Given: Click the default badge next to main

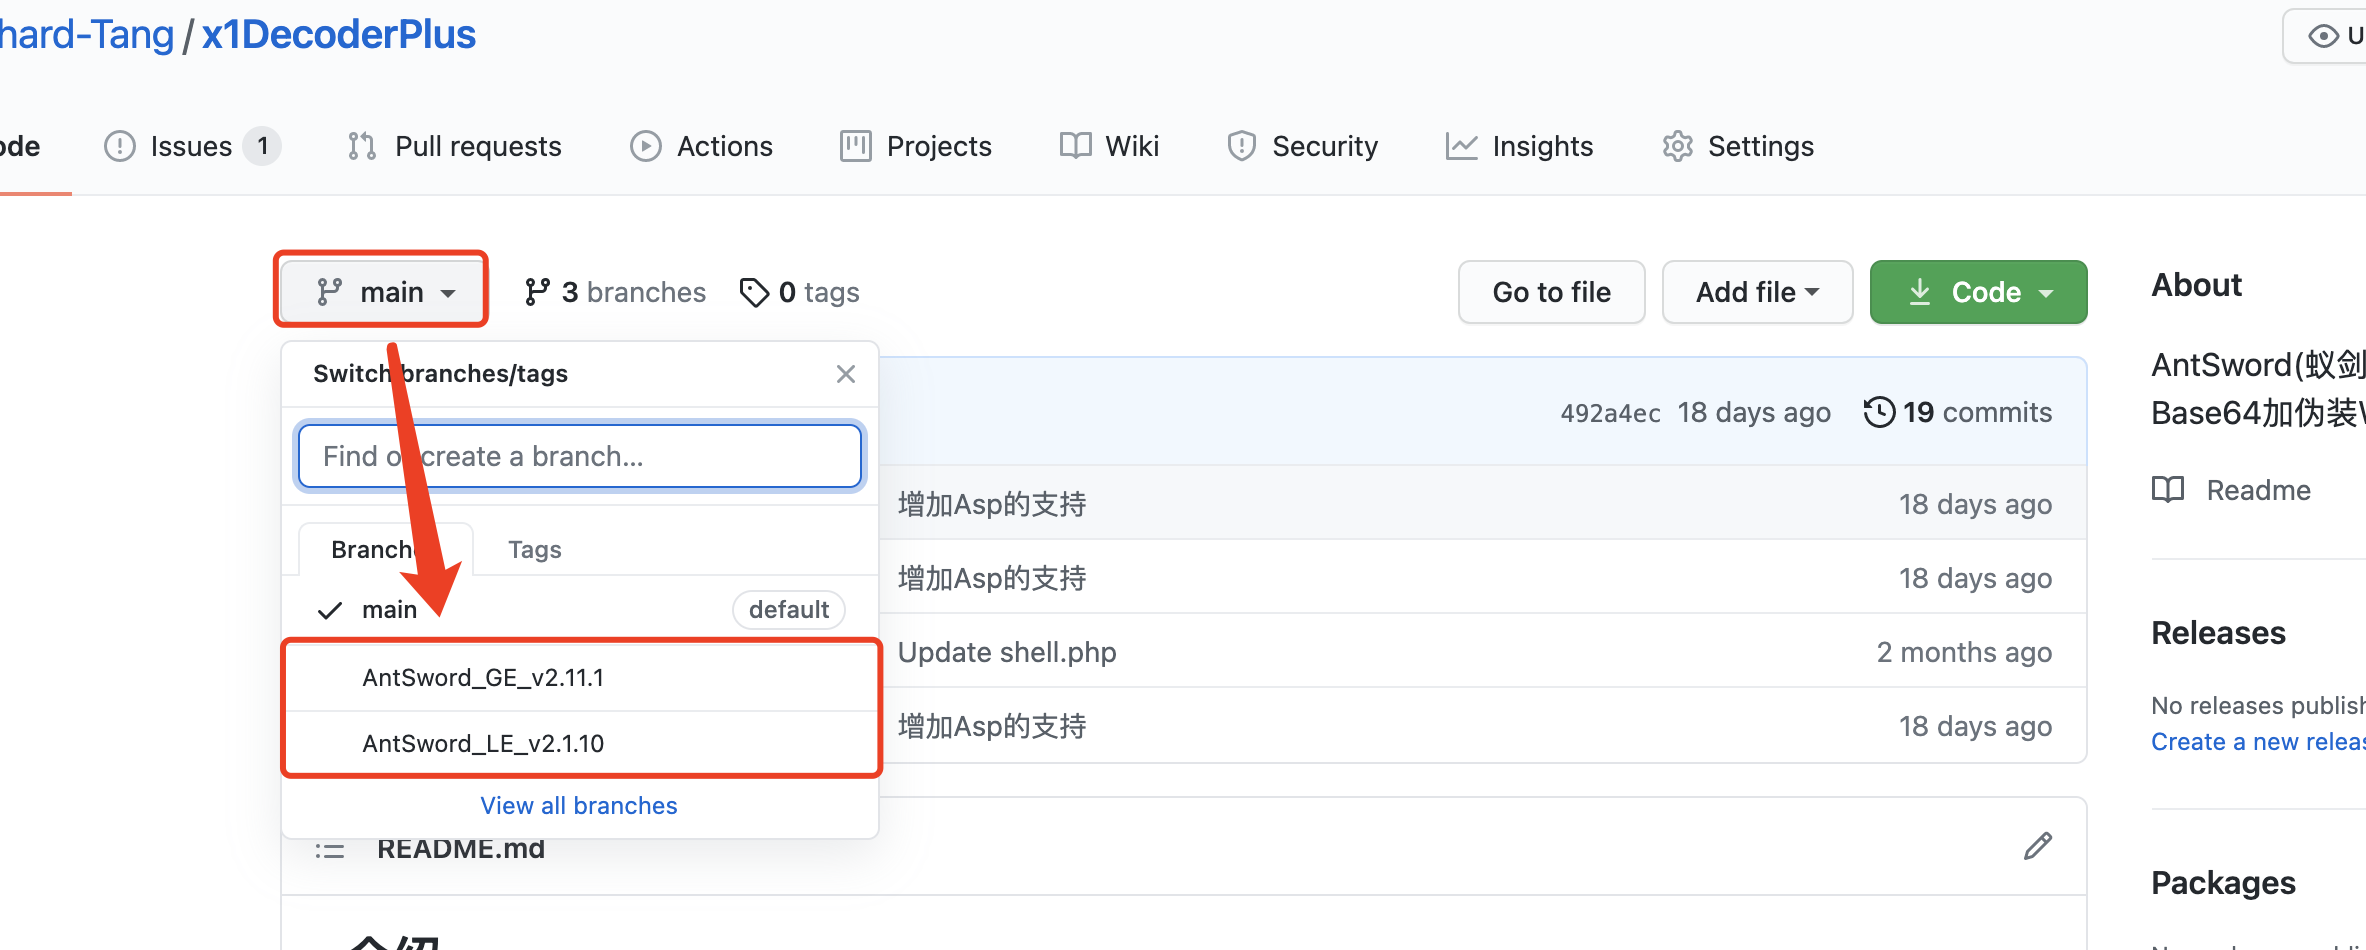Looking at the screenshot, I should (x=789, y=609).
